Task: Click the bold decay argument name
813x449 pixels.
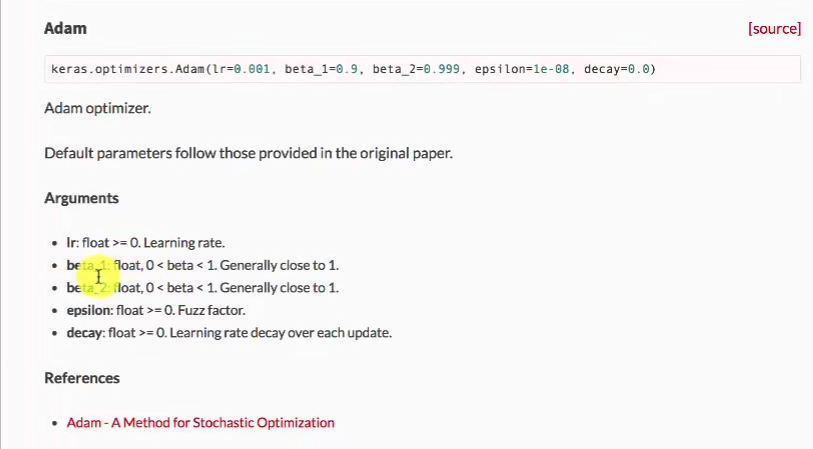Action: [x=85, y=333]
